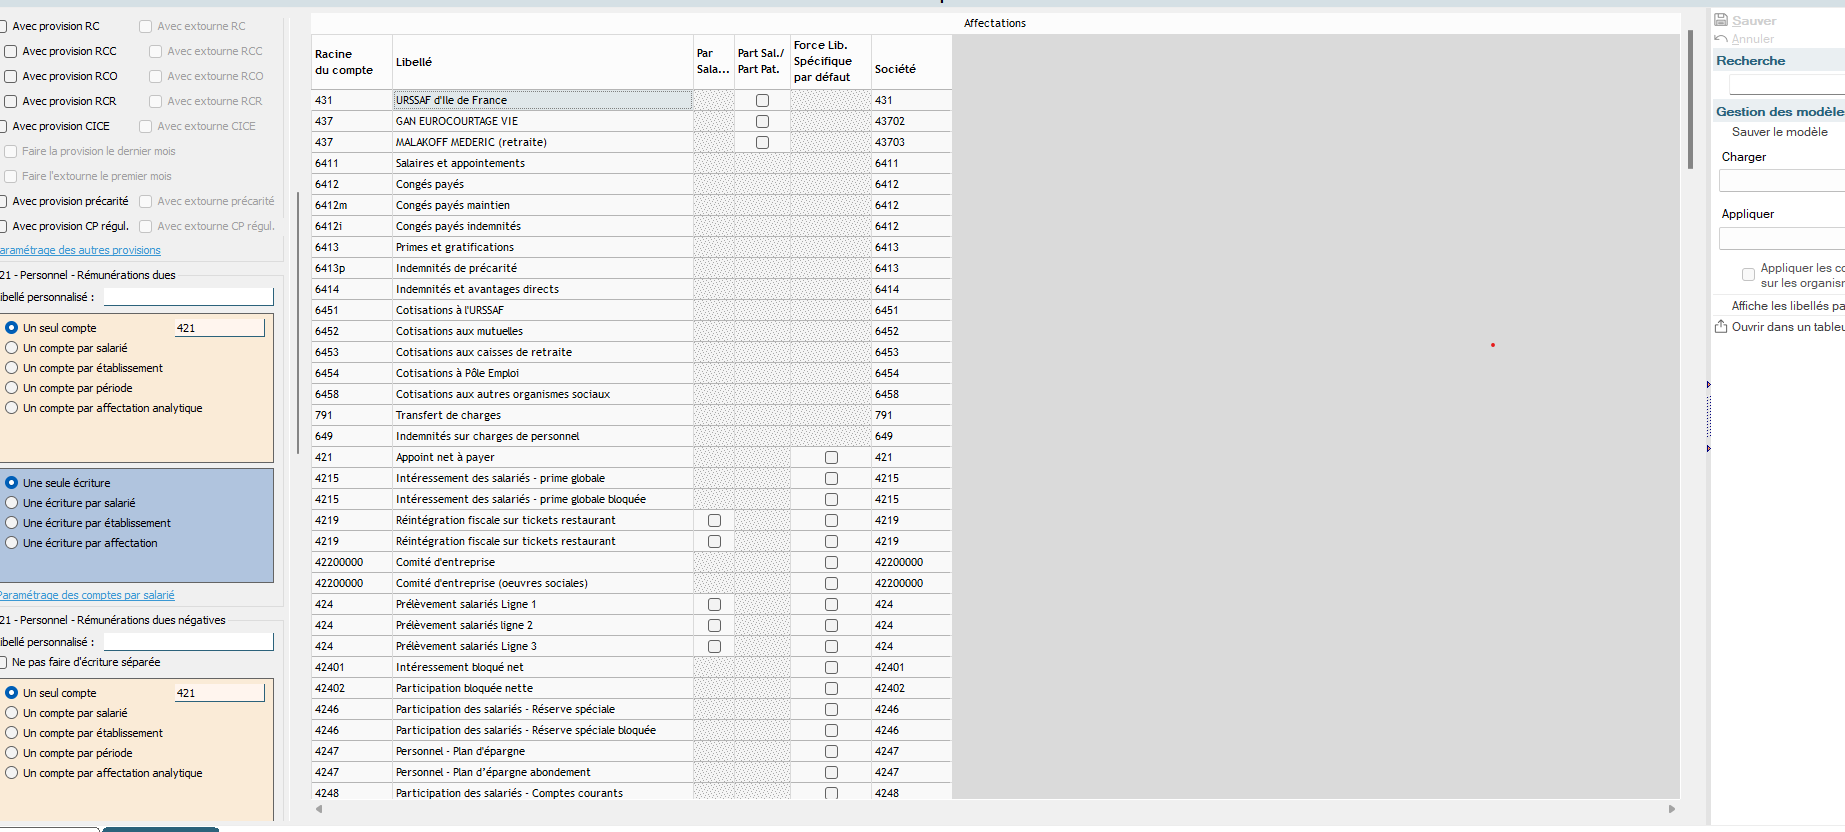Check Force Lib. box for Comité d'entreprise (oeuvres sociales)
Screen dimensions: 1845x832
831,583
